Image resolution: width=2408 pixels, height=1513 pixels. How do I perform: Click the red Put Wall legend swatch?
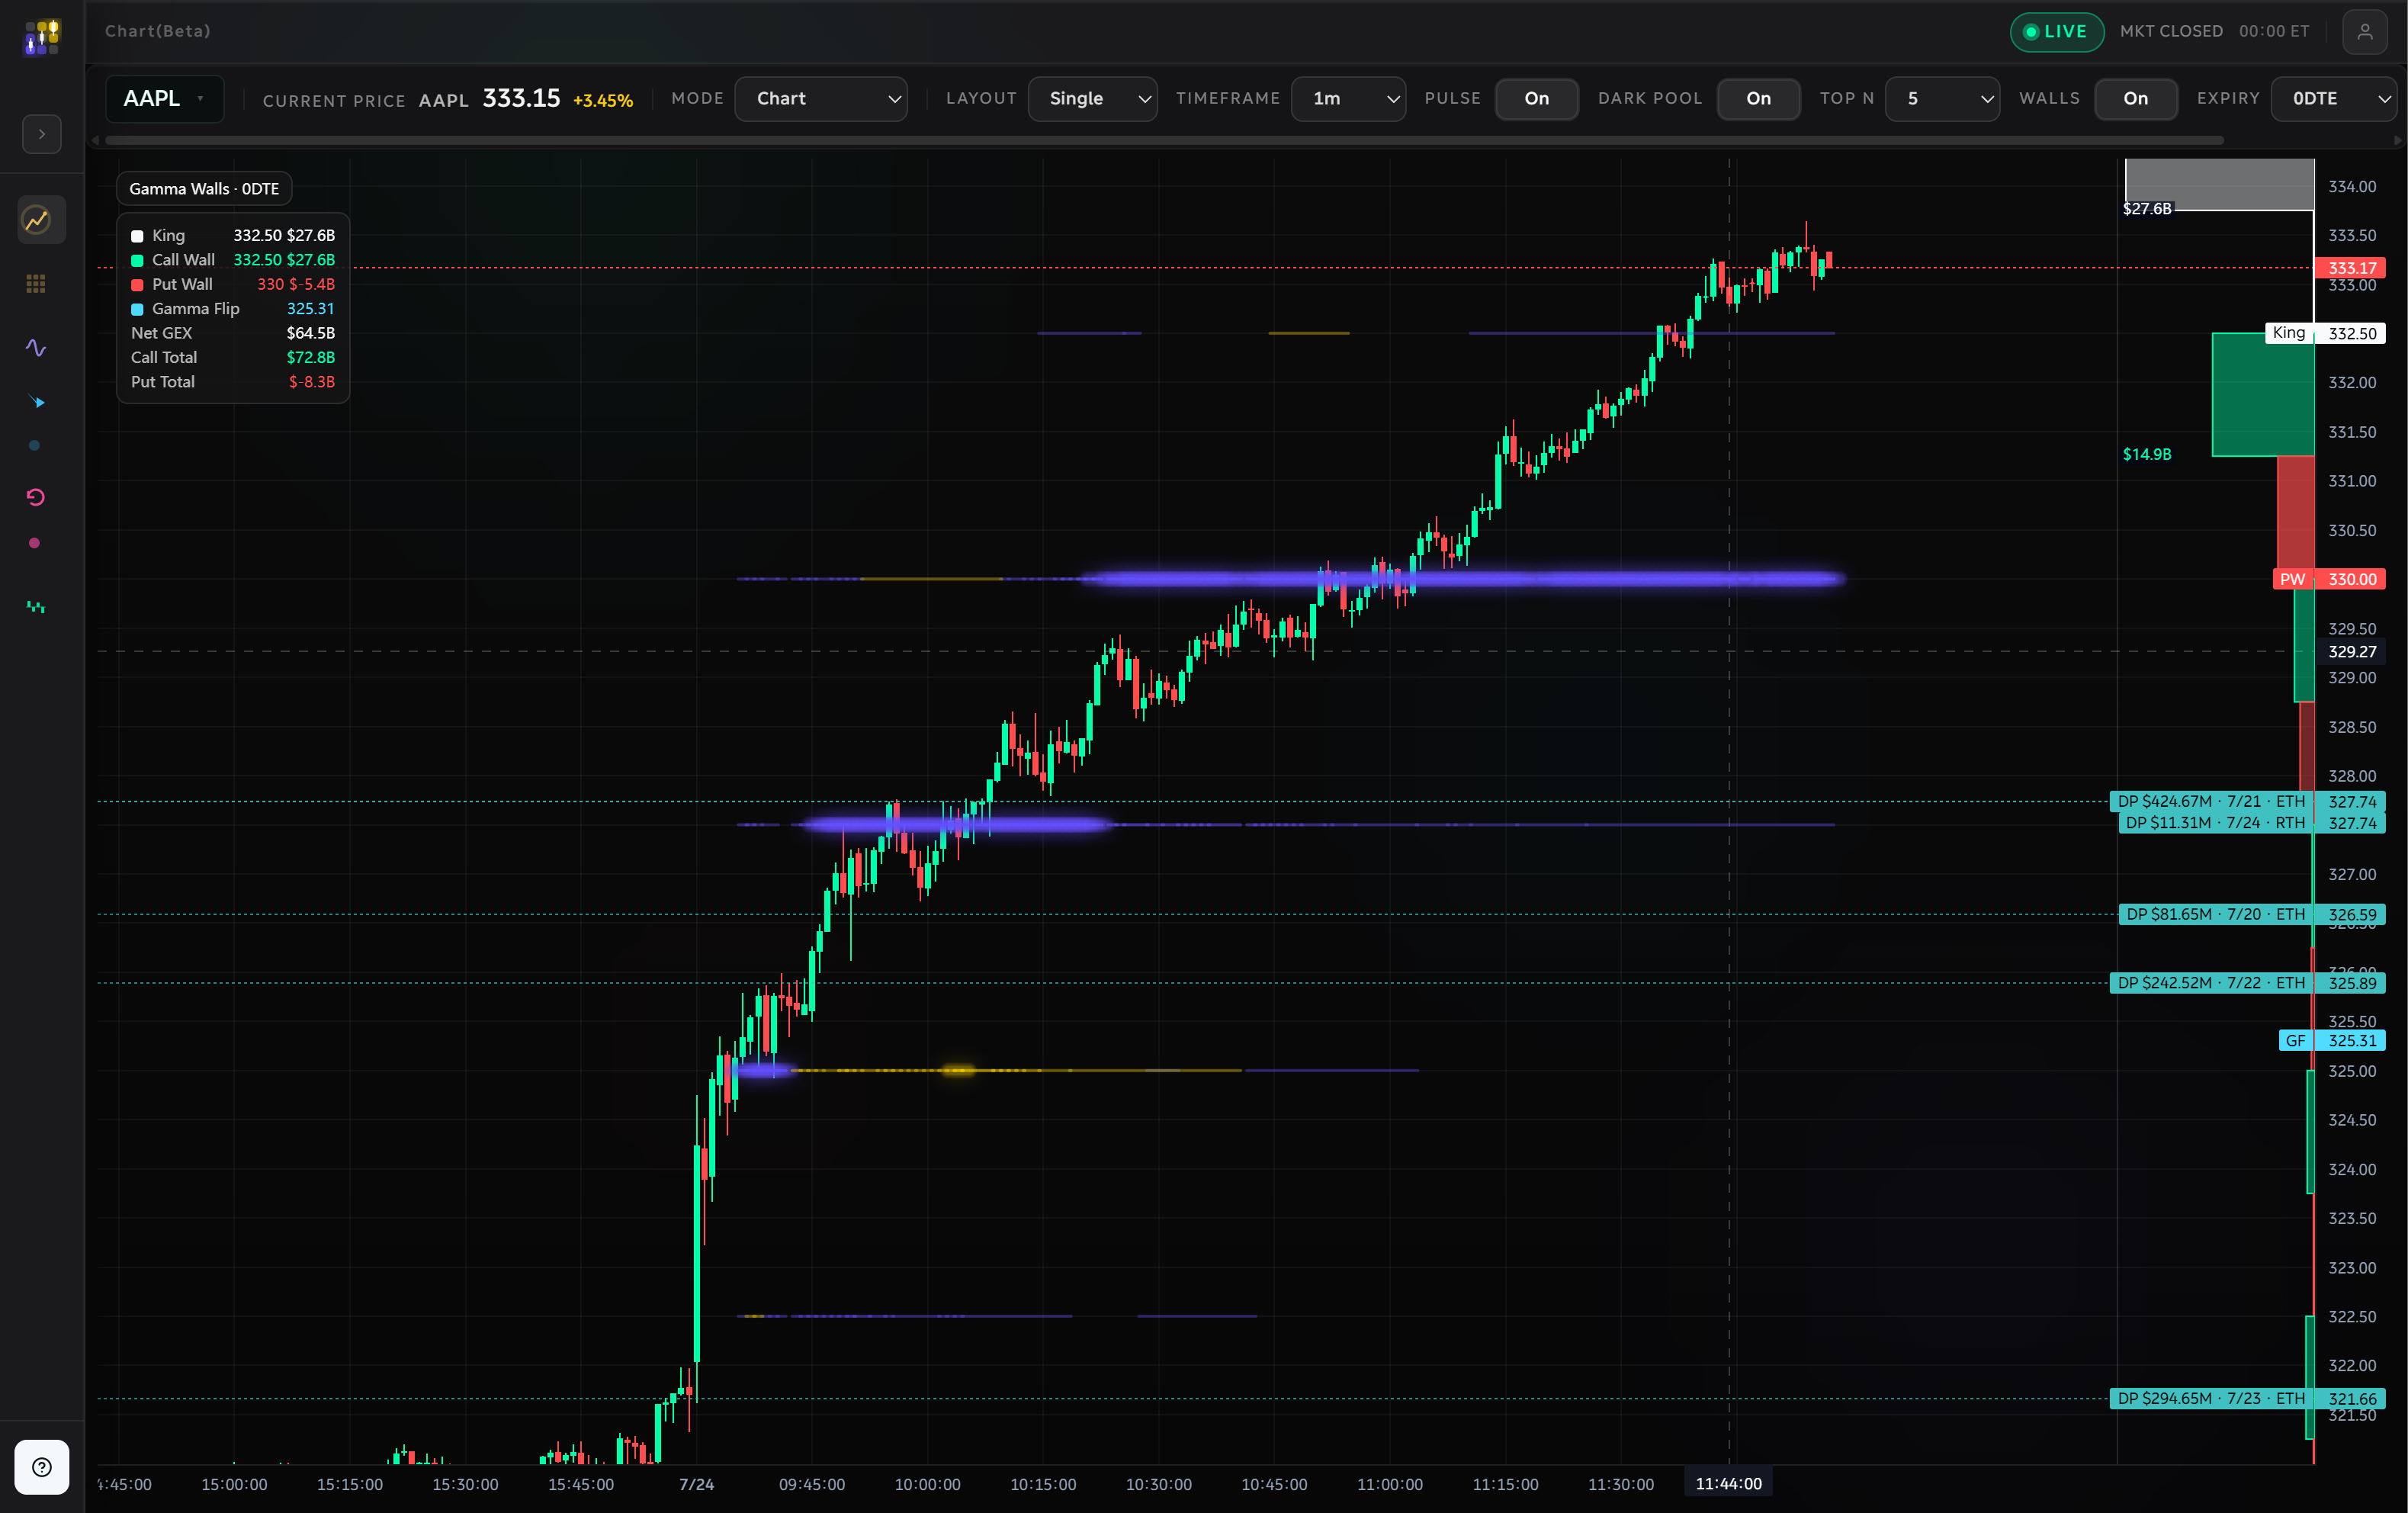137,285
